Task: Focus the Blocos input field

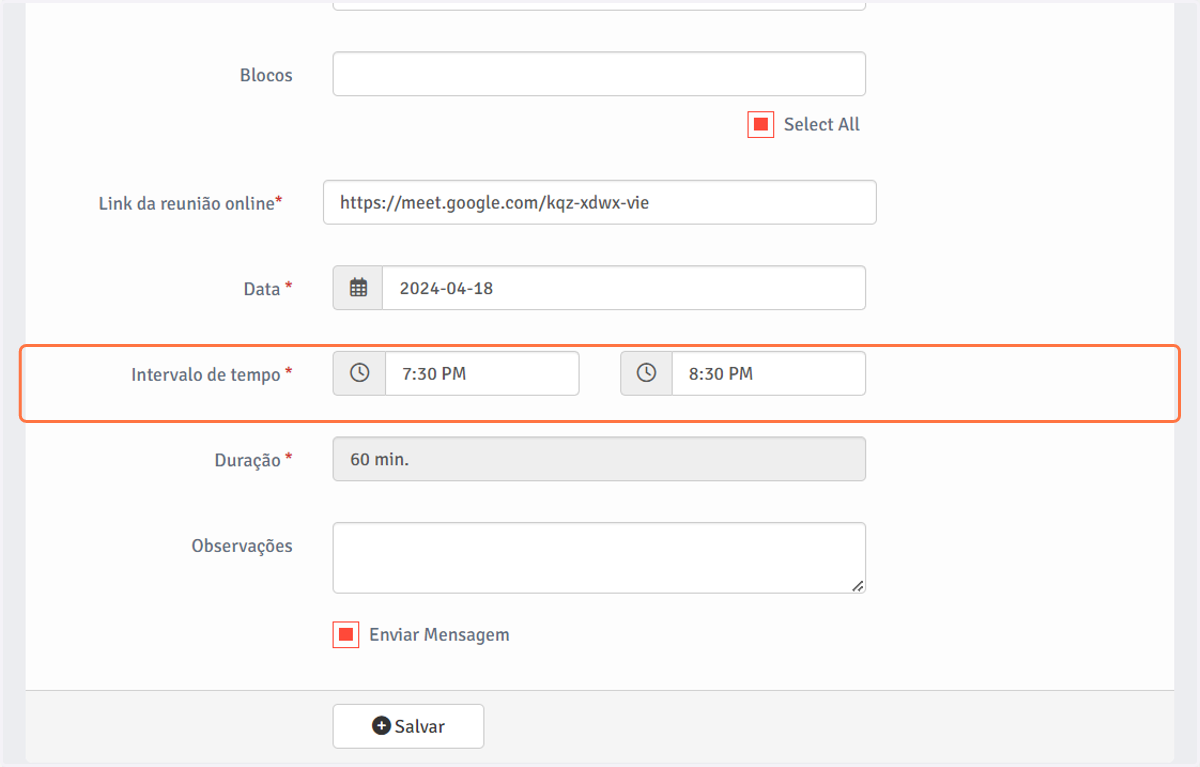Action: point(599,74)
